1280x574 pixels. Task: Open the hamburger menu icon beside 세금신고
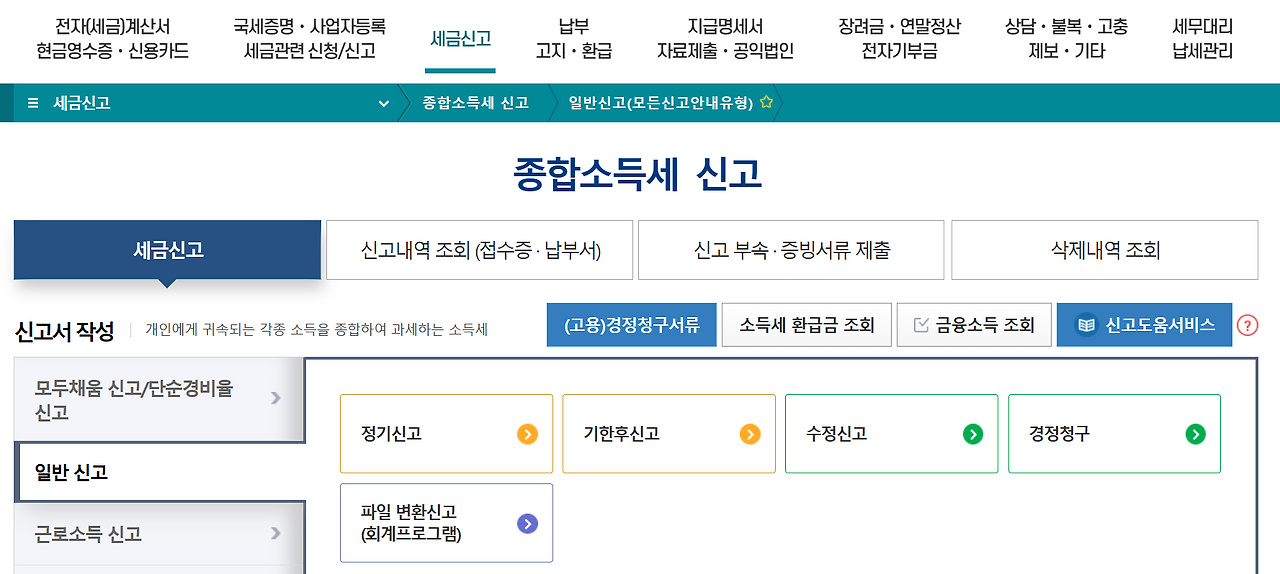coord(33,103)
